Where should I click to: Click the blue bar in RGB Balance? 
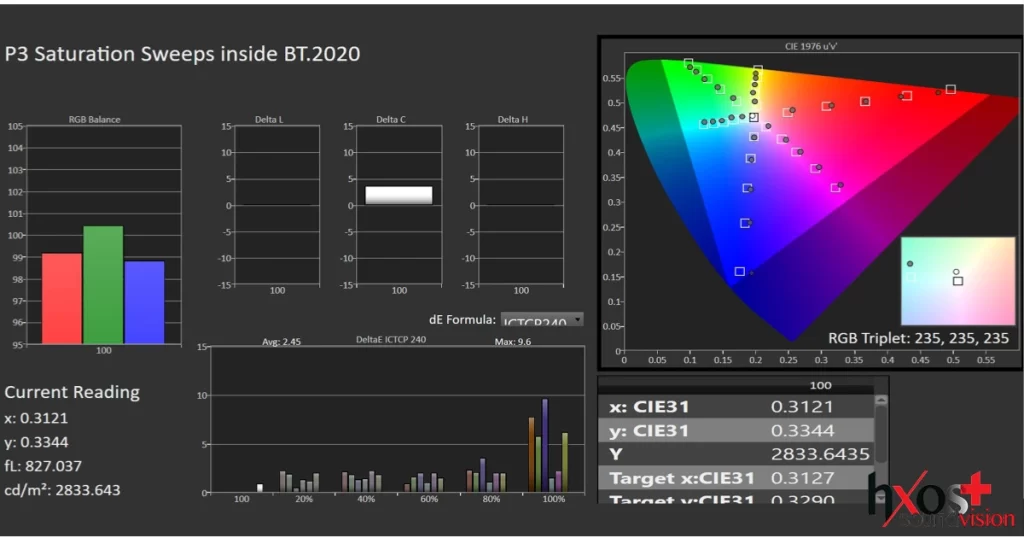click(x=145, y=302)
